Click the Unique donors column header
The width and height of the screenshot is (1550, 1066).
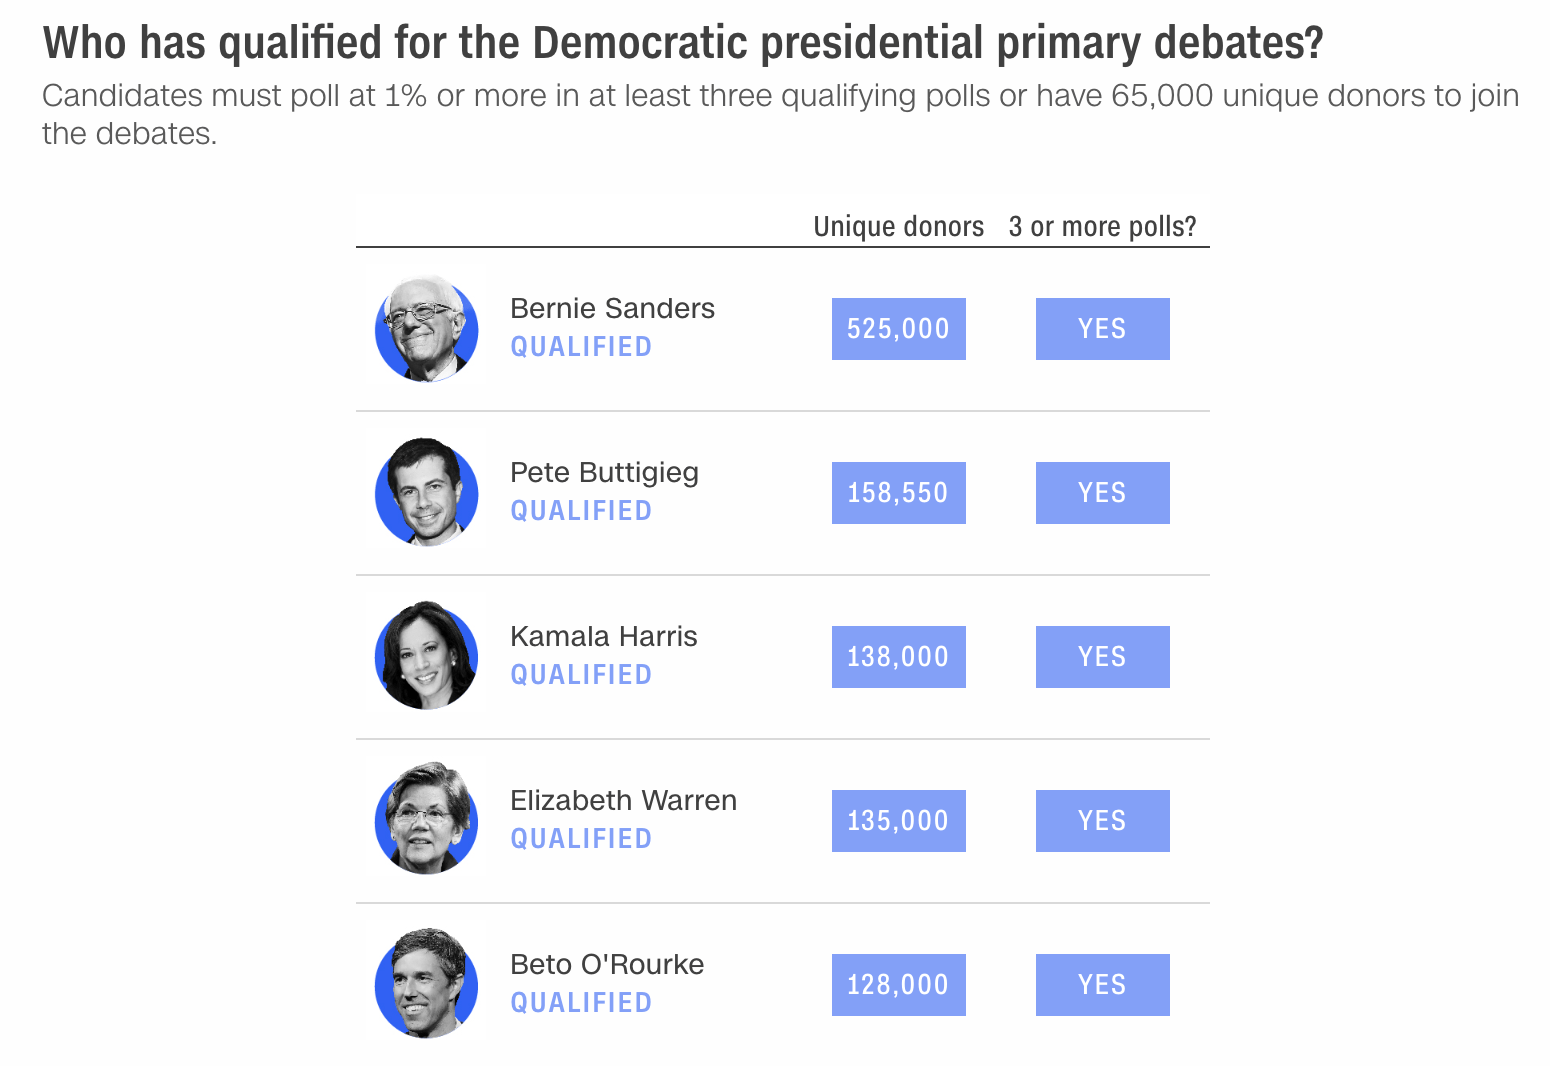coord(898,227)
